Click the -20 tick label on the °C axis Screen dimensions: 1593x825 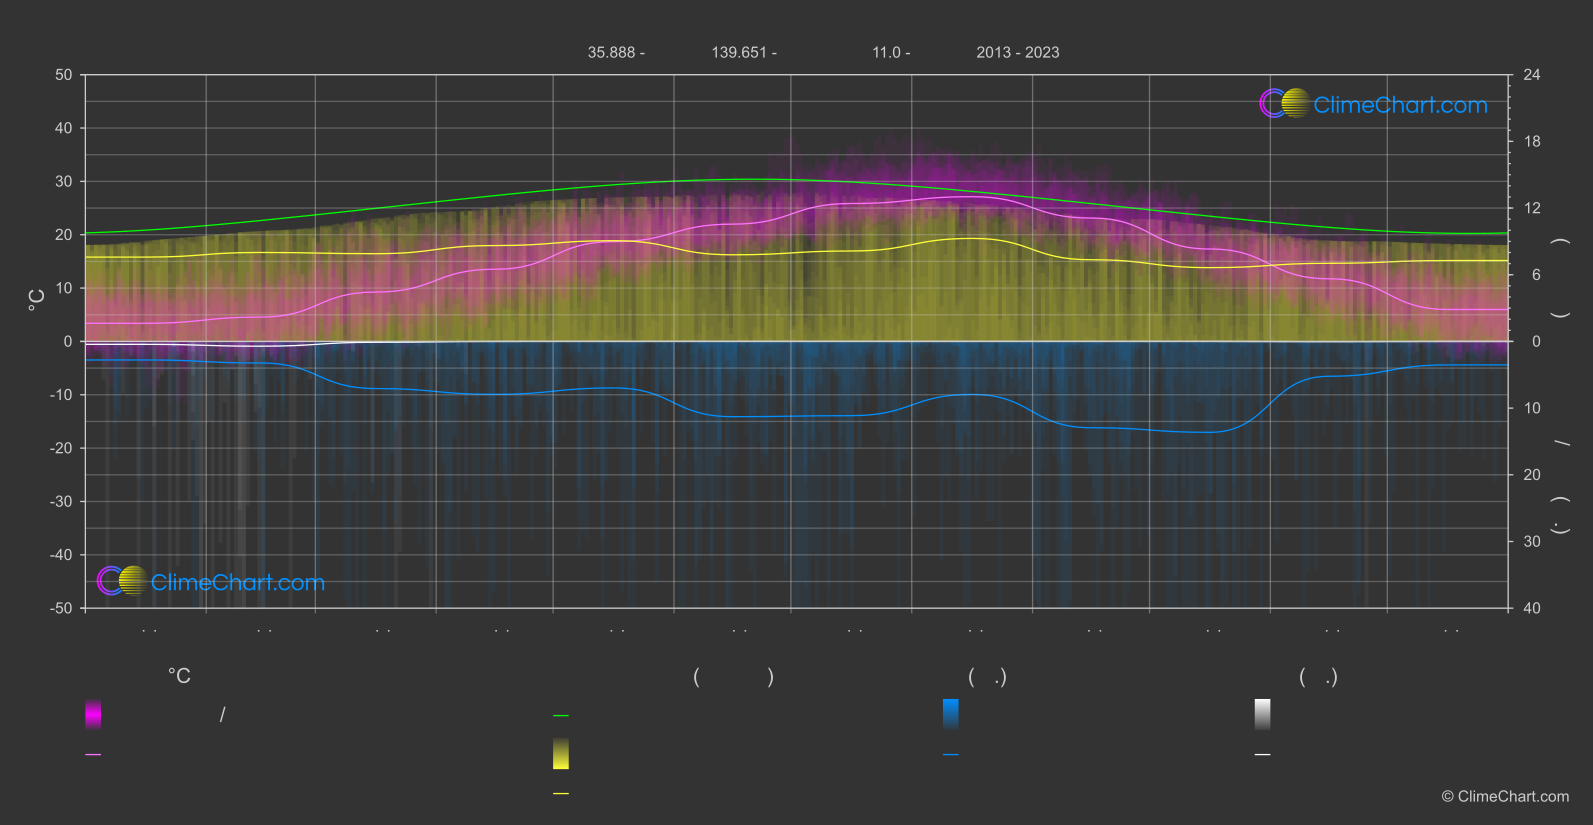click(61, 448)
